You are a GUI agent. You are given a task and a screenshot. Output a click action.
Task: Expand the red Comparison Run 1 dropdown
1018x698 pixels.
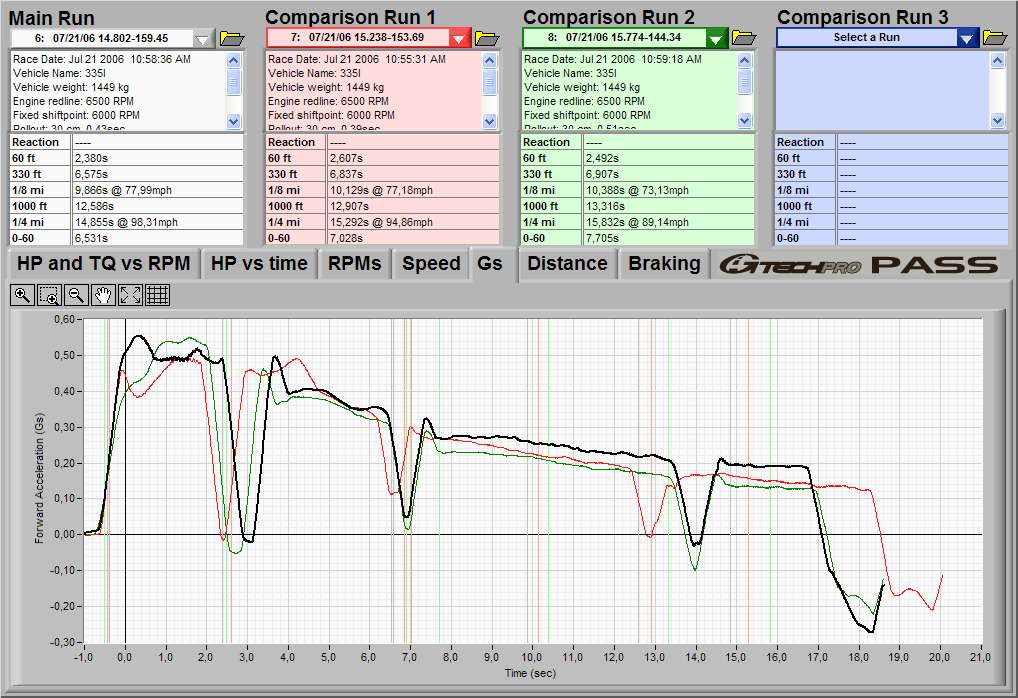coord(459,38)
